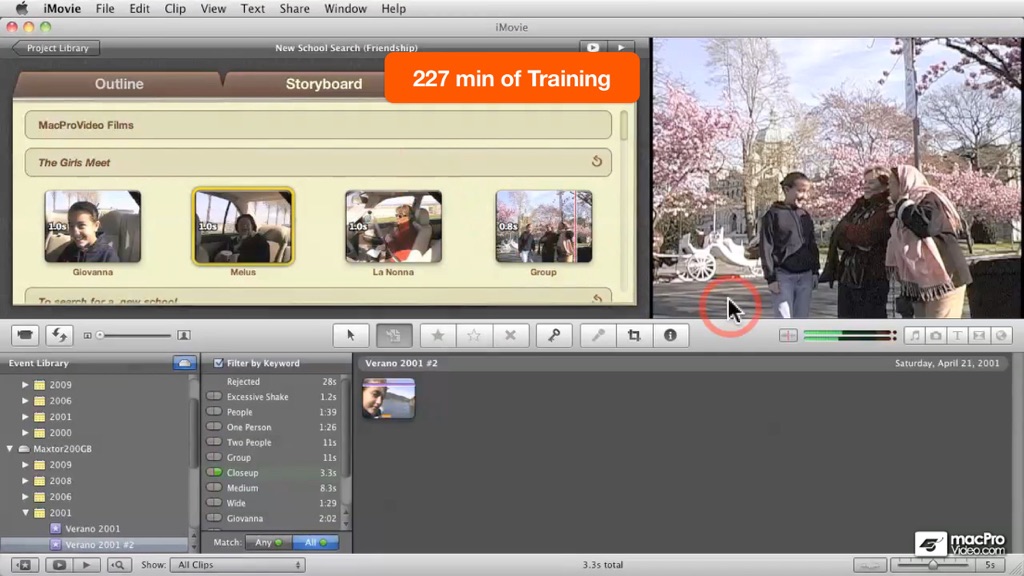Open the Show All Clips dropdown

(238, 565)
